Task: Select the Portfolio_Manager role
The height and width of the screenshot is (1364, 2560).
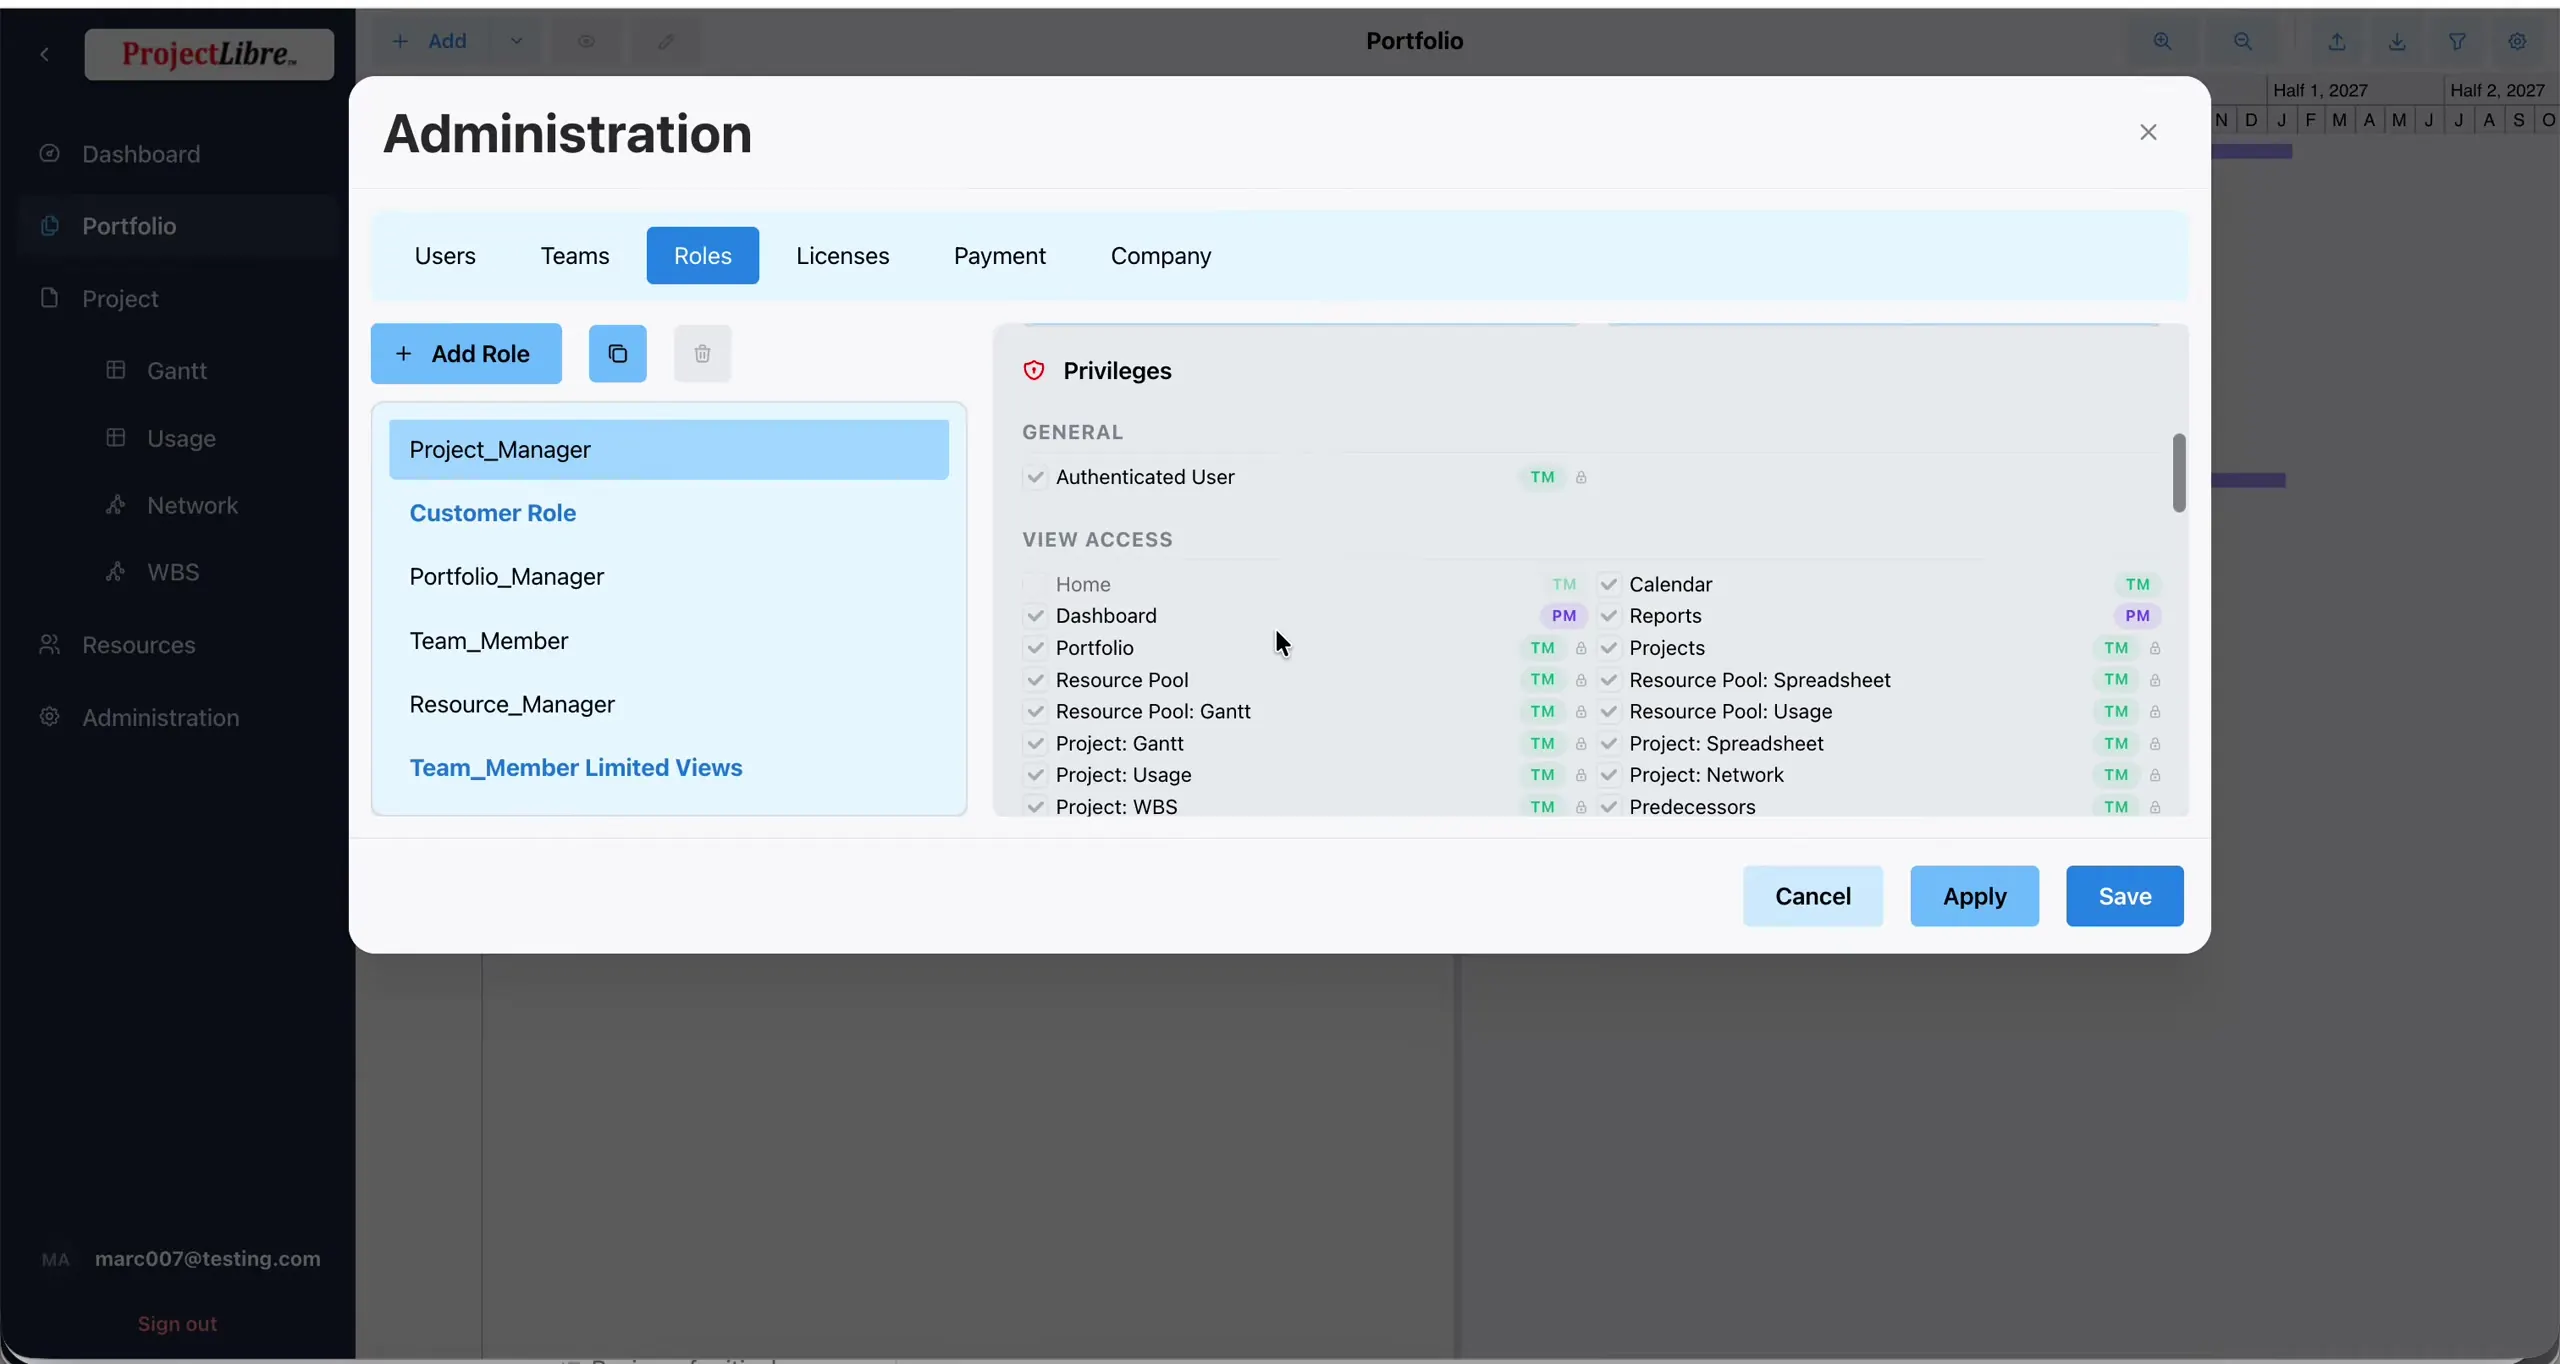Action: click(668, 577)
